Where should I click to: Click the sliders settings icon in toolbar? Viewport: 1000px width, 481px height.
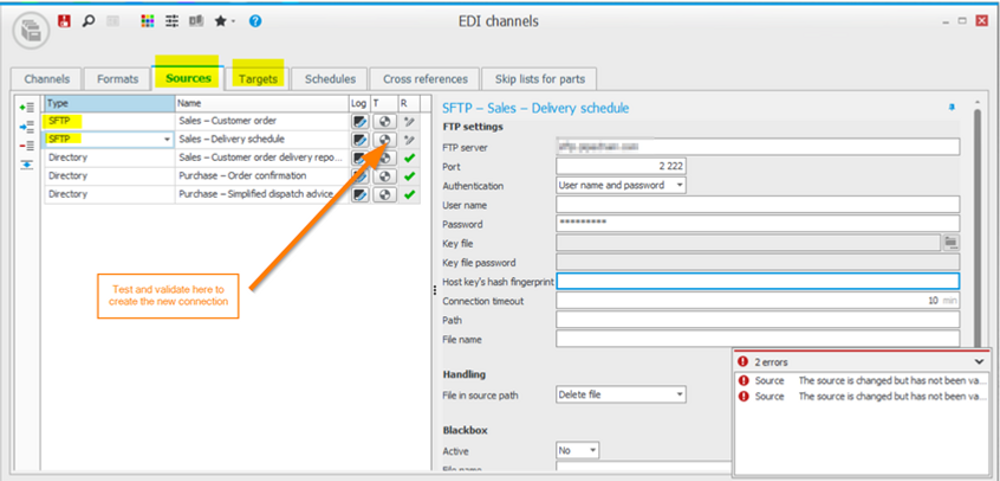pos(172,20)
